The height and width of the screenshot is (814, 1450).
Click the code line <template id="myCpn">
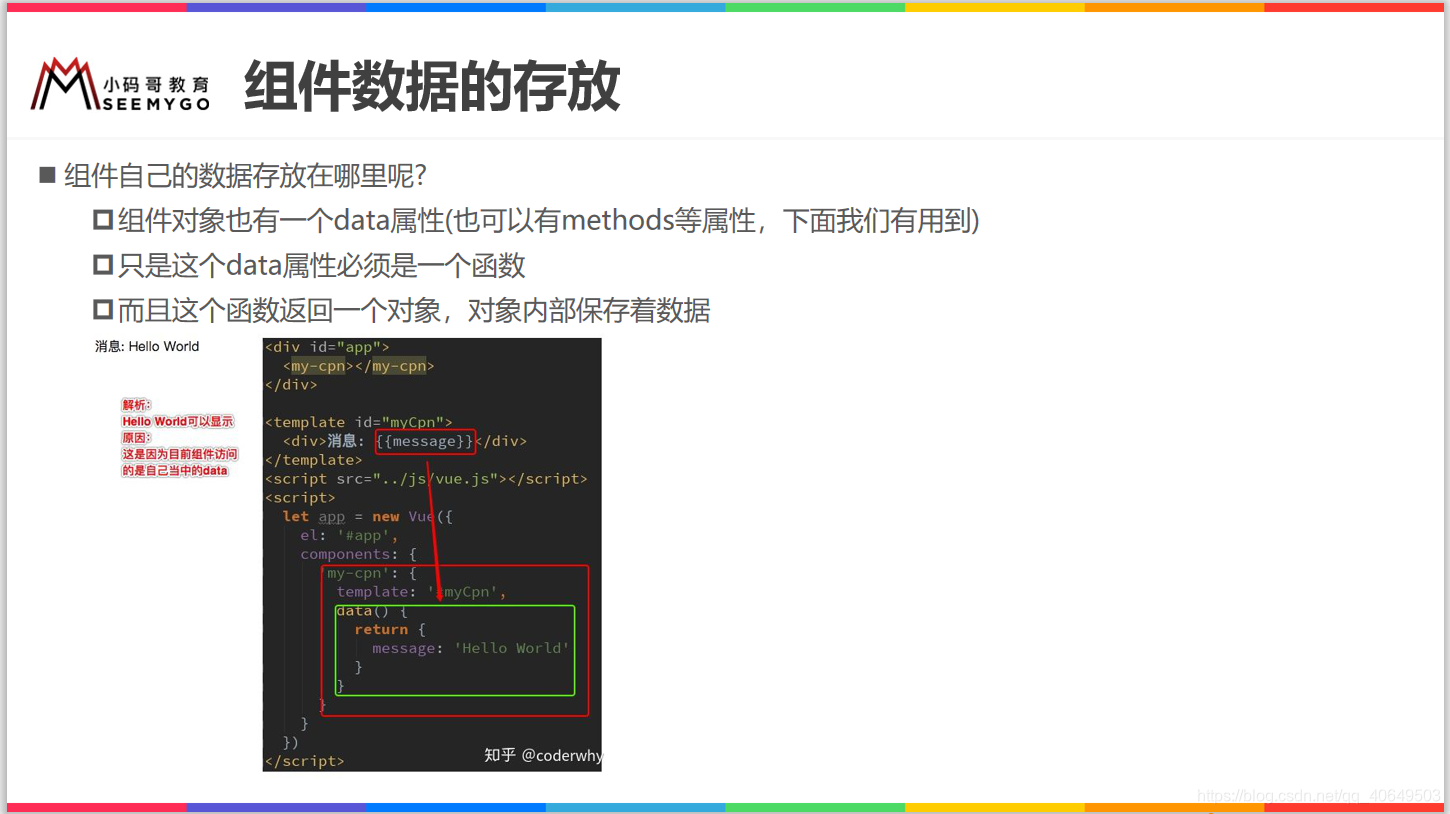359,422
